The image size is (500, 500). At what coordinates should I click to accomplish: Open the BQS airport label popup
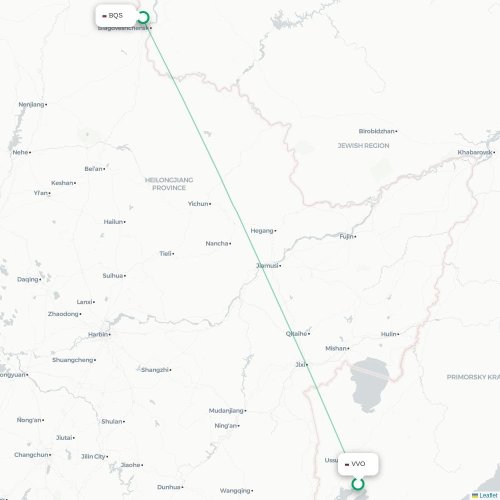click(x=116, y=16)
